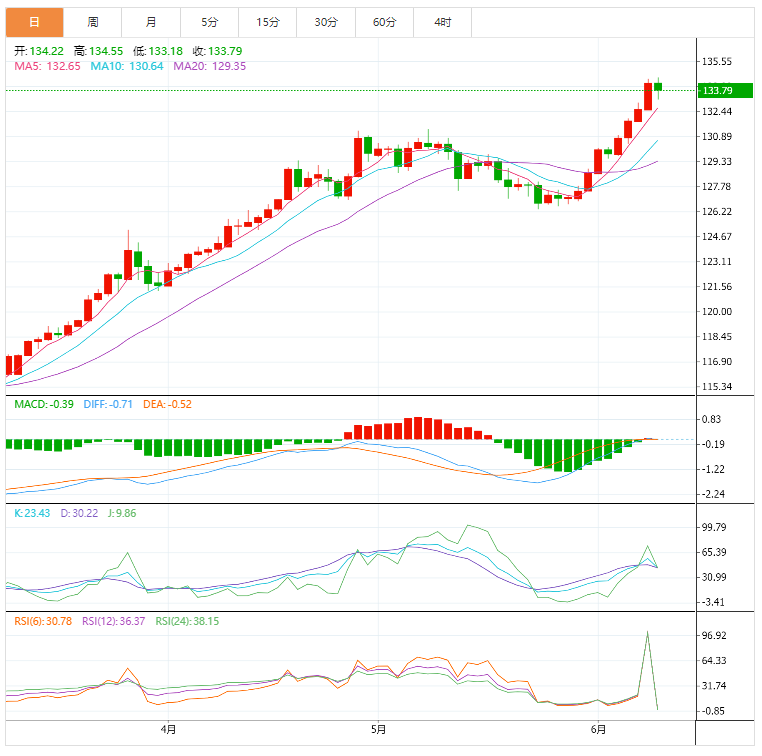This screenshot has height=756, width=762.
Task: Select the 60分 timeframe tab
Action: pos(384,22)
